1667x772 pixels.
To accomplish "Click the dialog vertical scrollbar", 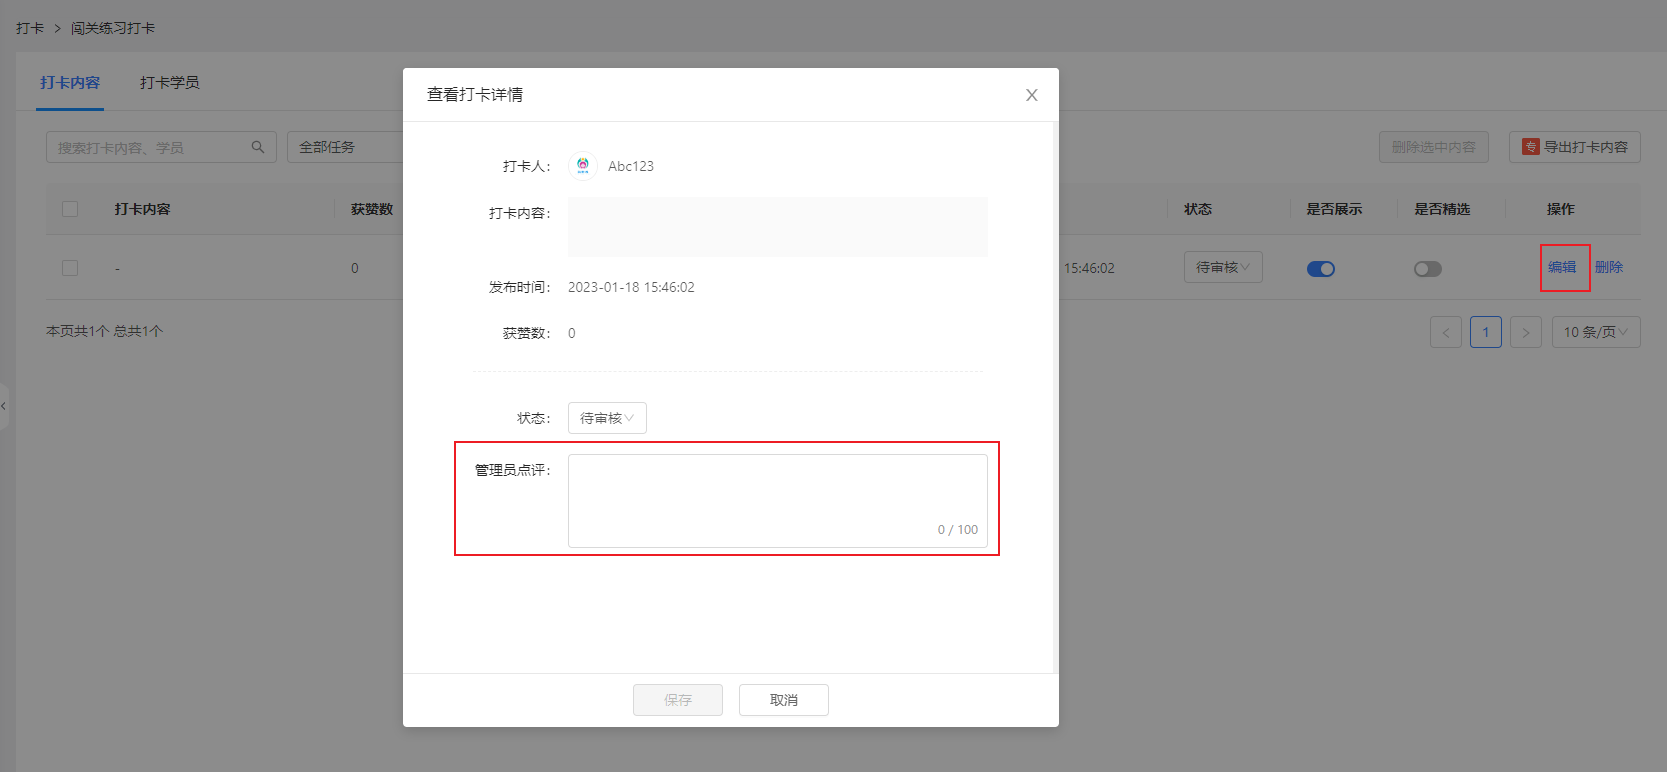I will [1056, 397].
